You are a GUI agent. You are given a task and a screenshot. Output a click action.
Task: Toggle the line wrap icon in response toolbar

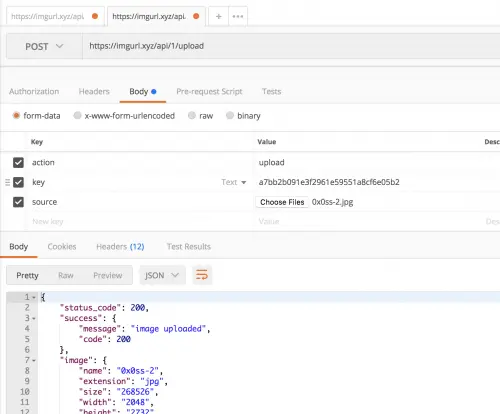point(202,275)
